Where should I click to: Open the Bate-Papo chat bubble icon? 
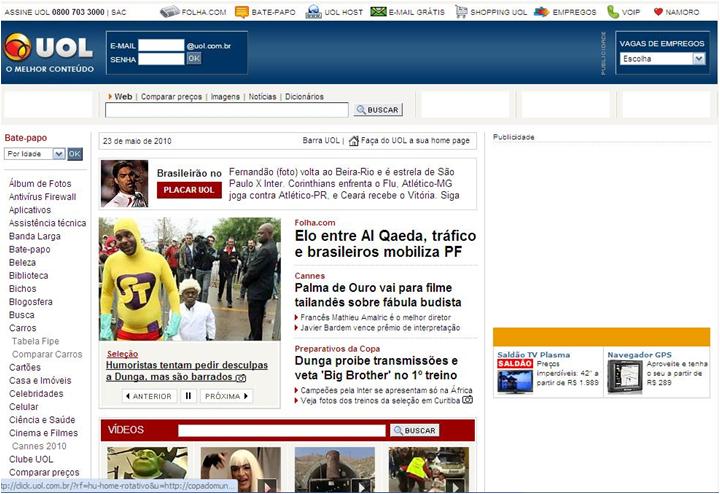[242, 12]
